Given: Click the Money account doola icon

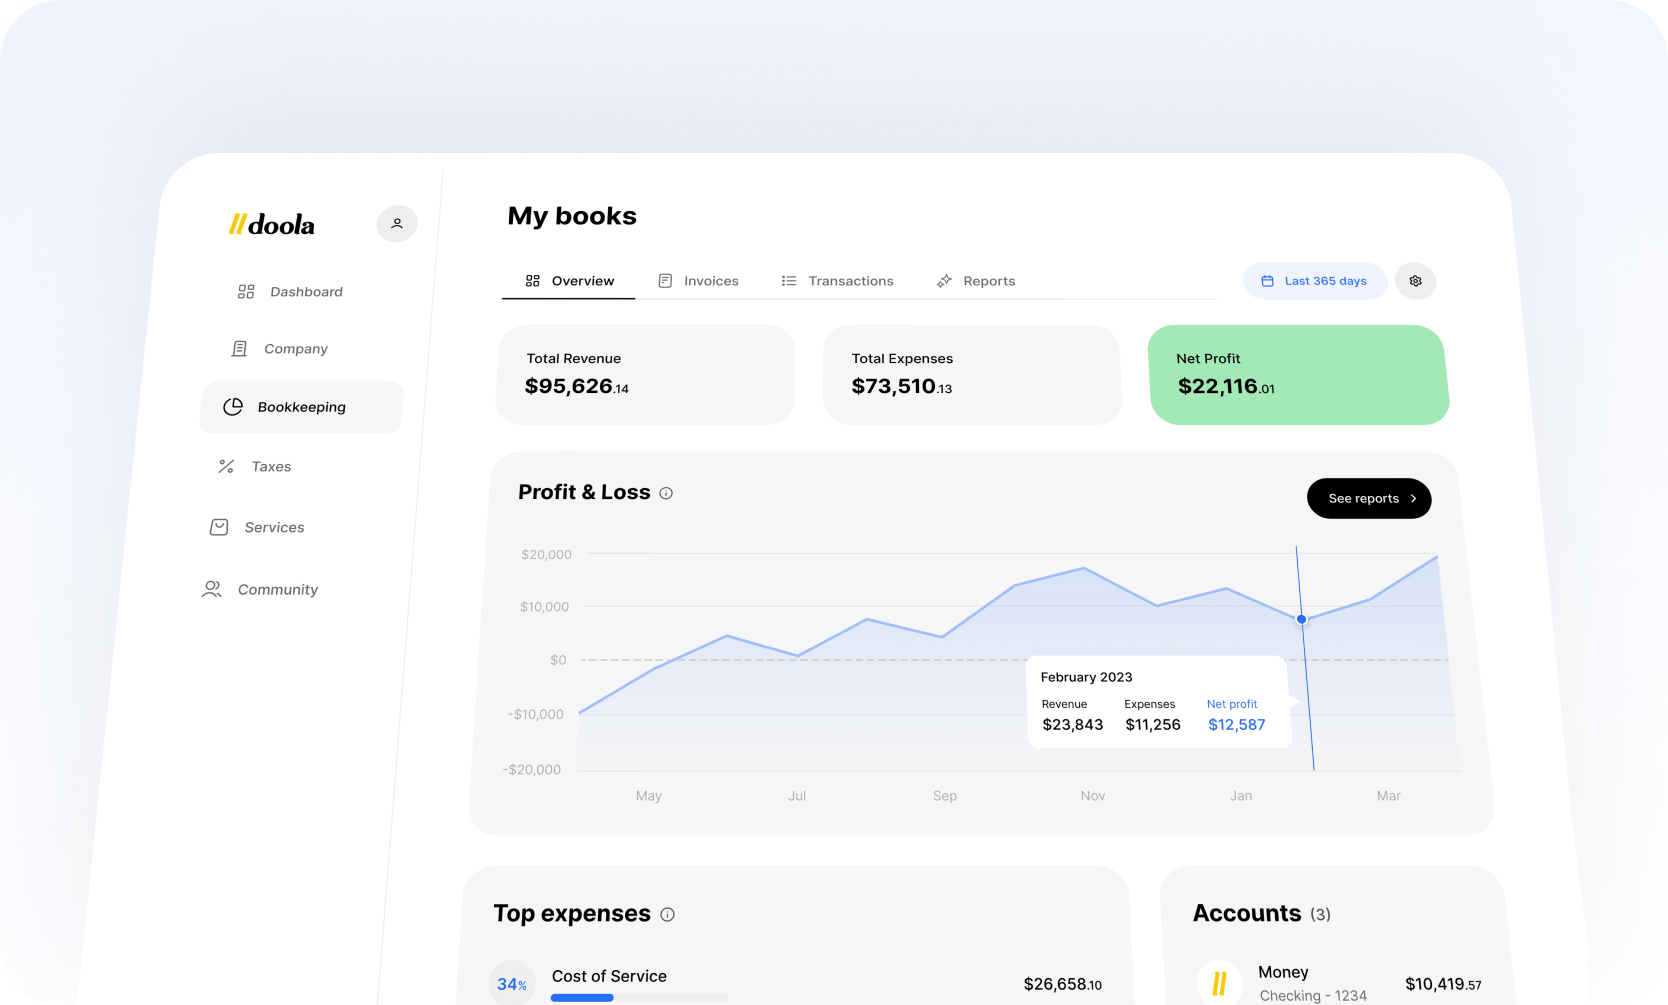Looking at the screenshot, I should pyautogui.click(x=1219, y=983).
